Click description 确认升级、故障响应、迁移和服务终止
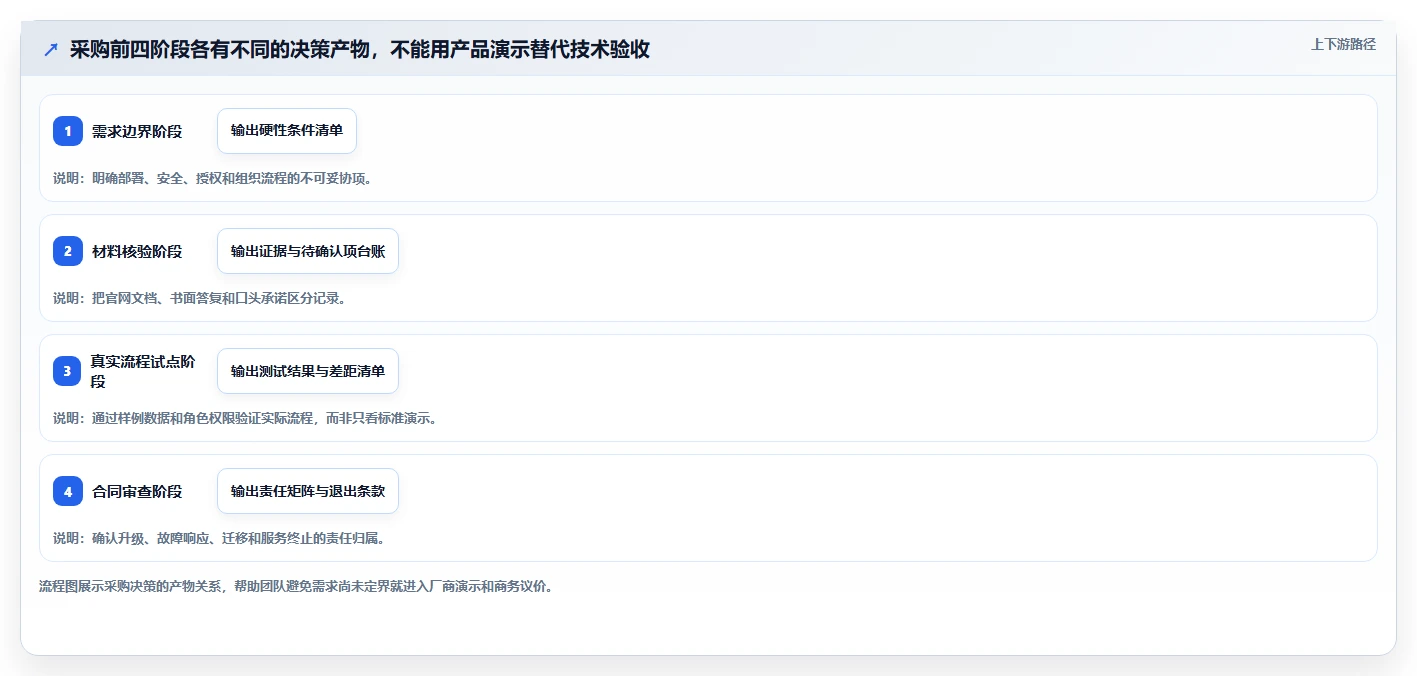 [219, 538]
